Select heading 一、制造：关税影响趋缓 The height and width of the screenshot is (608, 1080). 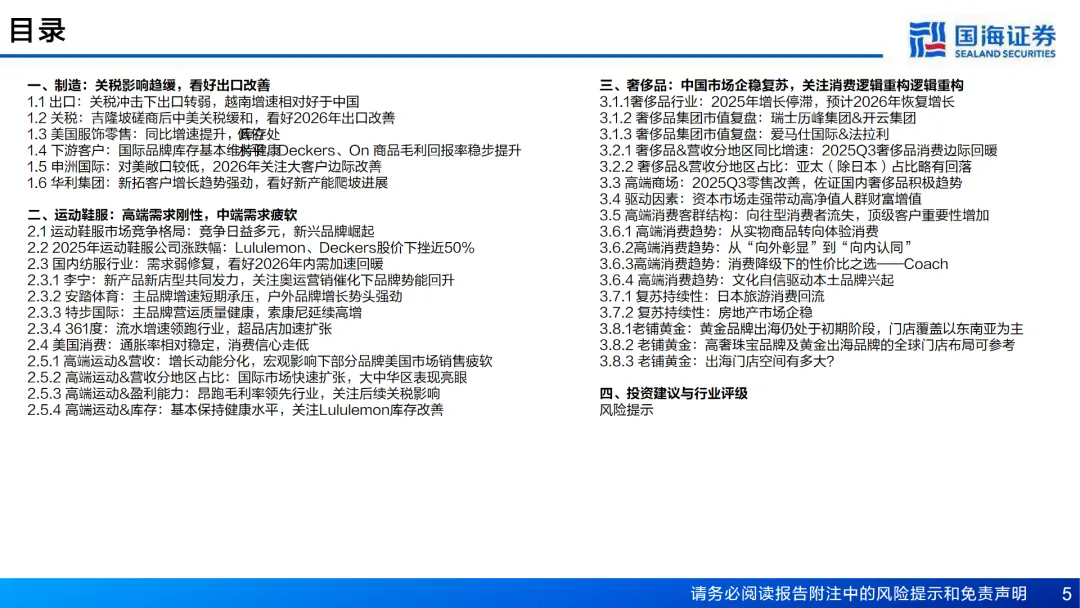tap(149, 85)
